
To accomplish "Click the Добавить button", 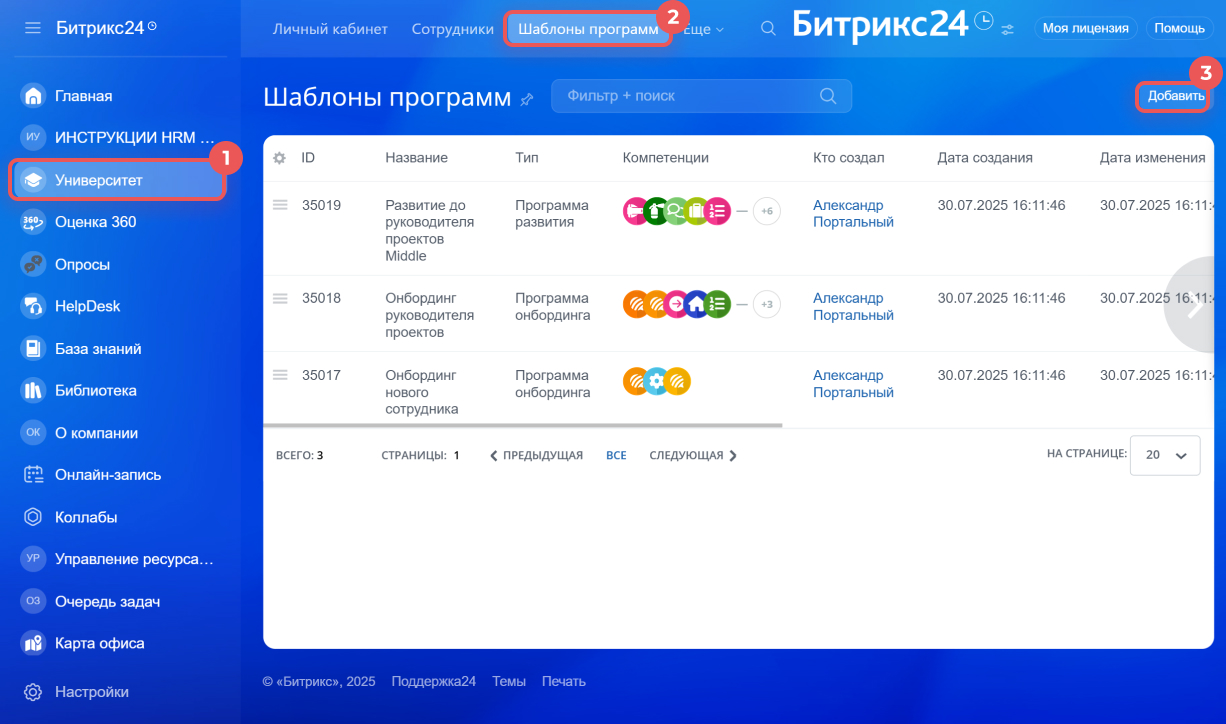I will 1176,96.
